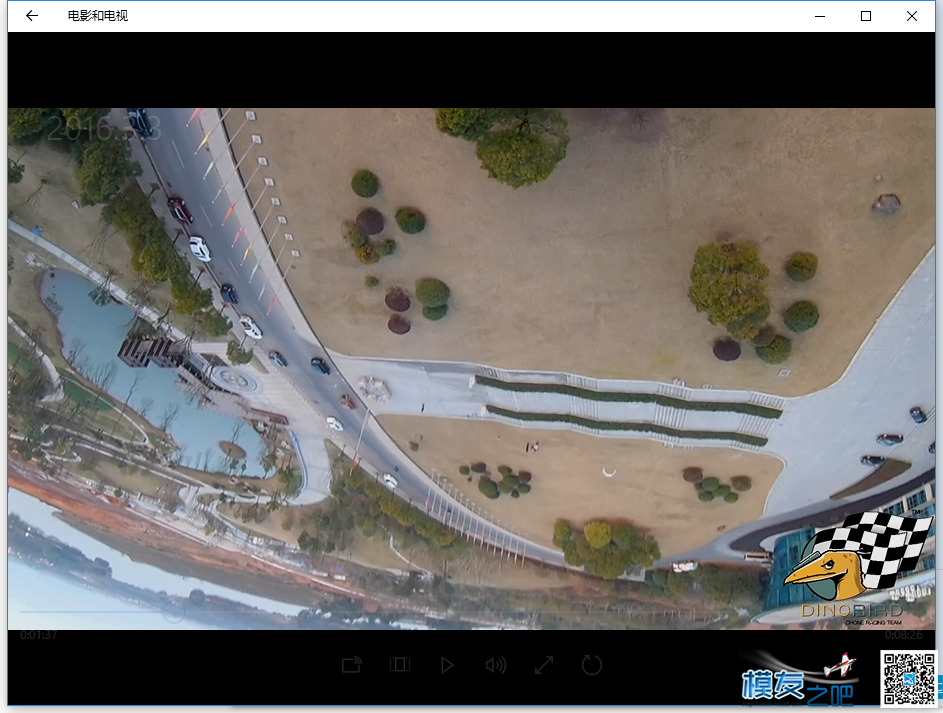Click the paused aerial video frame
Viewport: 943px width, 713px height.
472,369
